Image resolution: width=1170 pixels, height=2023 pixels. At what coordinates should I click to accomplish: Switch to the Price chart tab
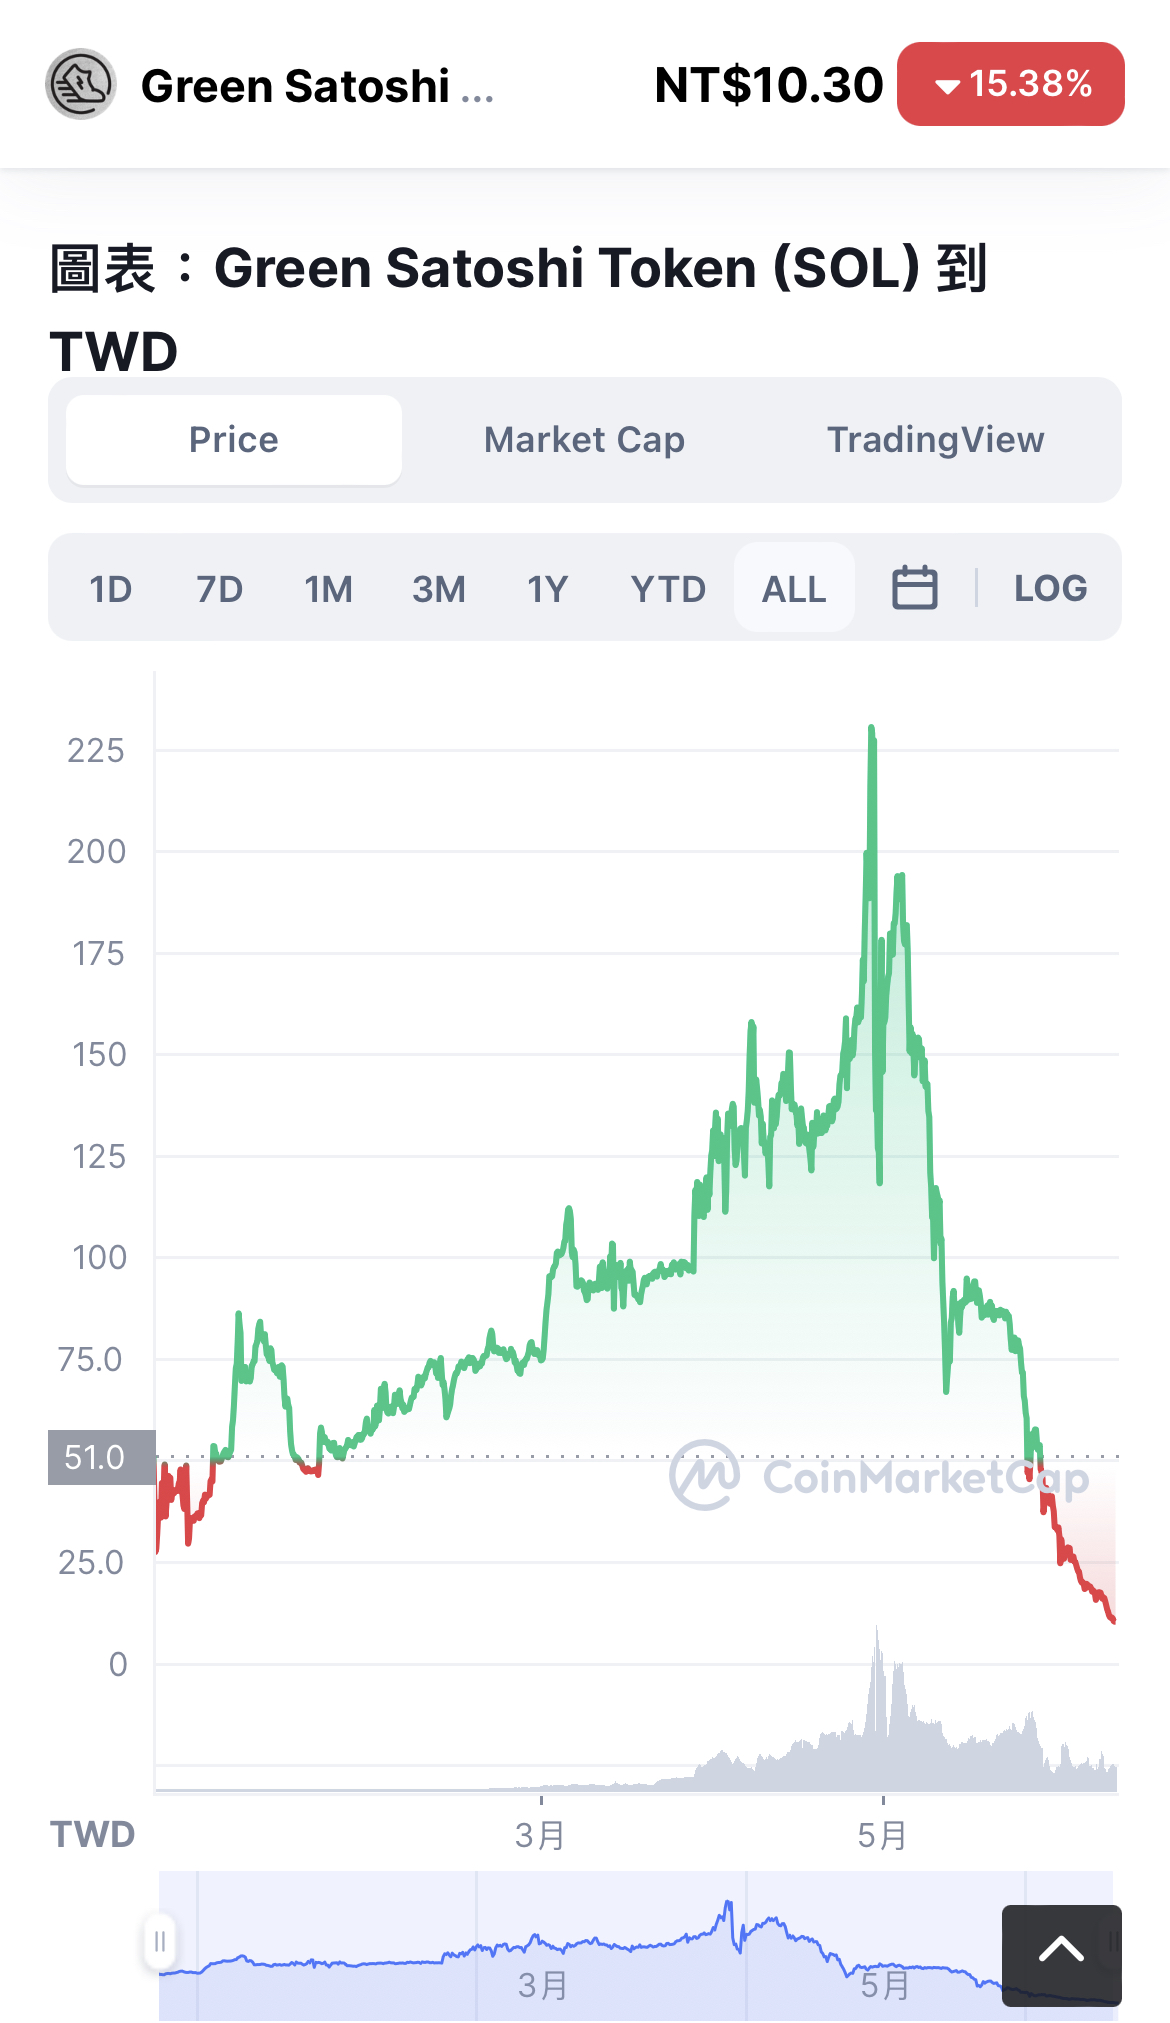pos(234,440)
